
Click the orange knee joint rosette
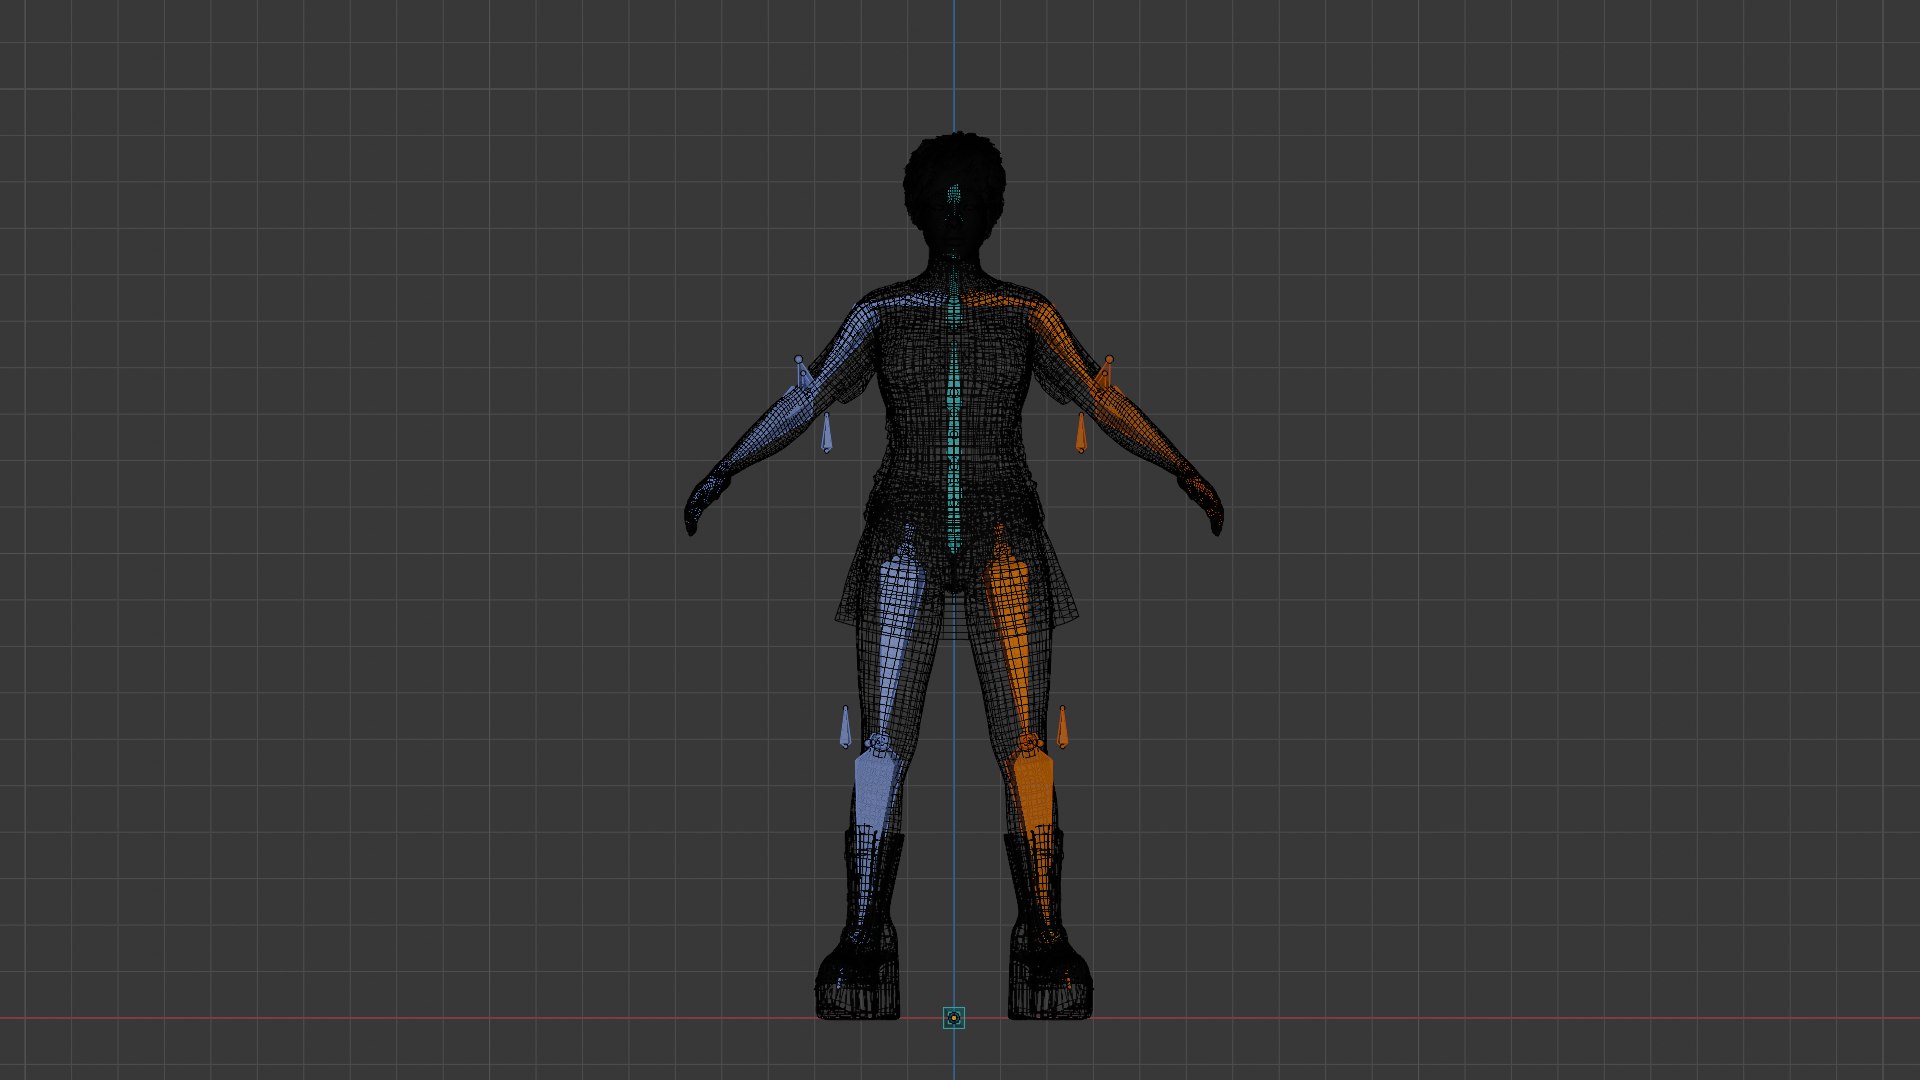pos(1029,742)
